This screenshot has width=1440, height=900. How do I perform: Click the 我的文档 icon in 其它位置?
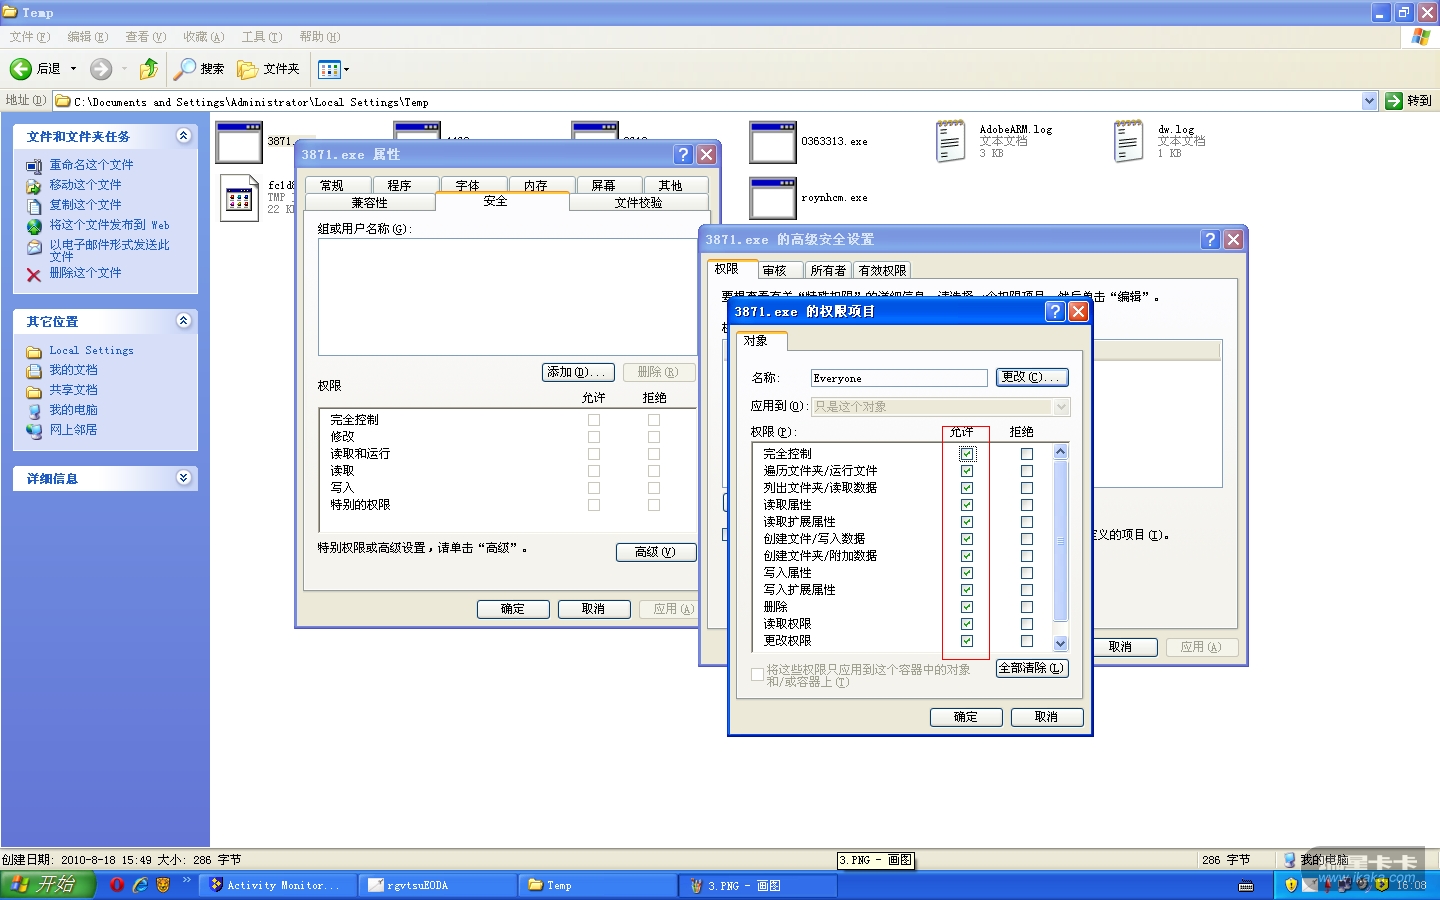click(x=34, y=371)
